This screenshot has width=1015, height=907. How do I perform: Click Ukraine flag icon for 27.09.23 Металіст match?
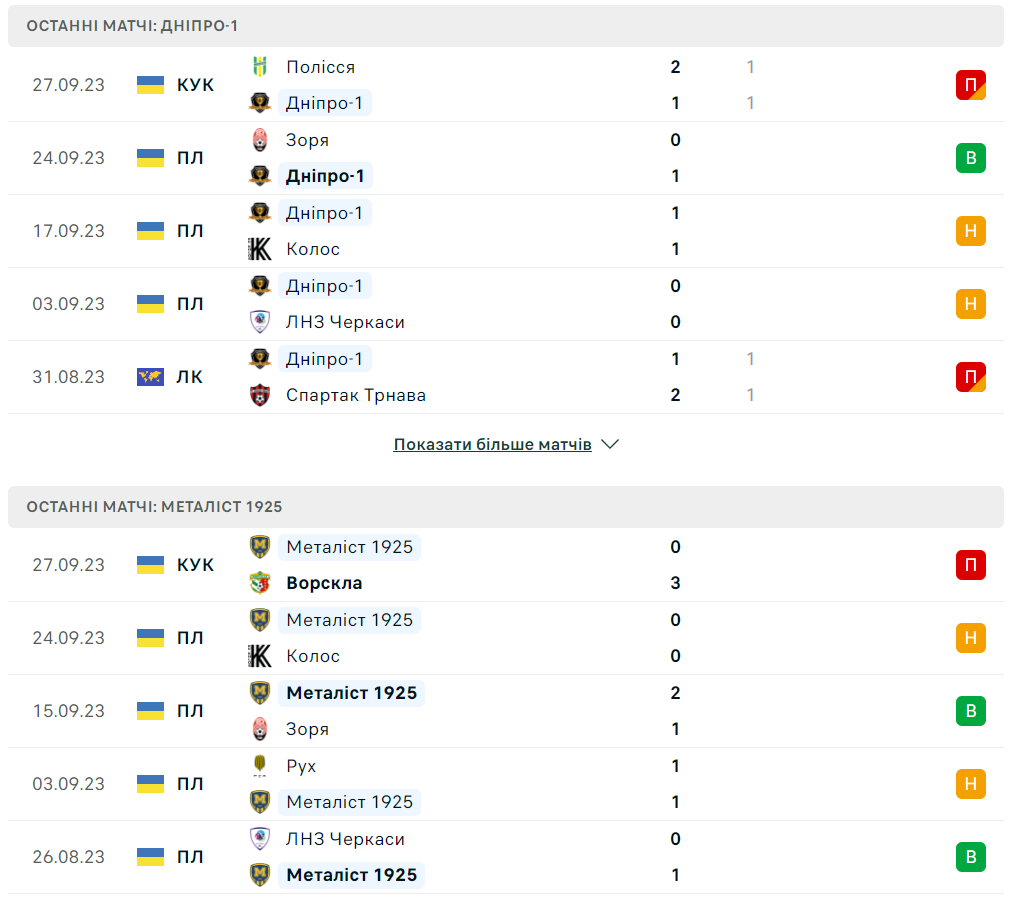coord(150,565)
